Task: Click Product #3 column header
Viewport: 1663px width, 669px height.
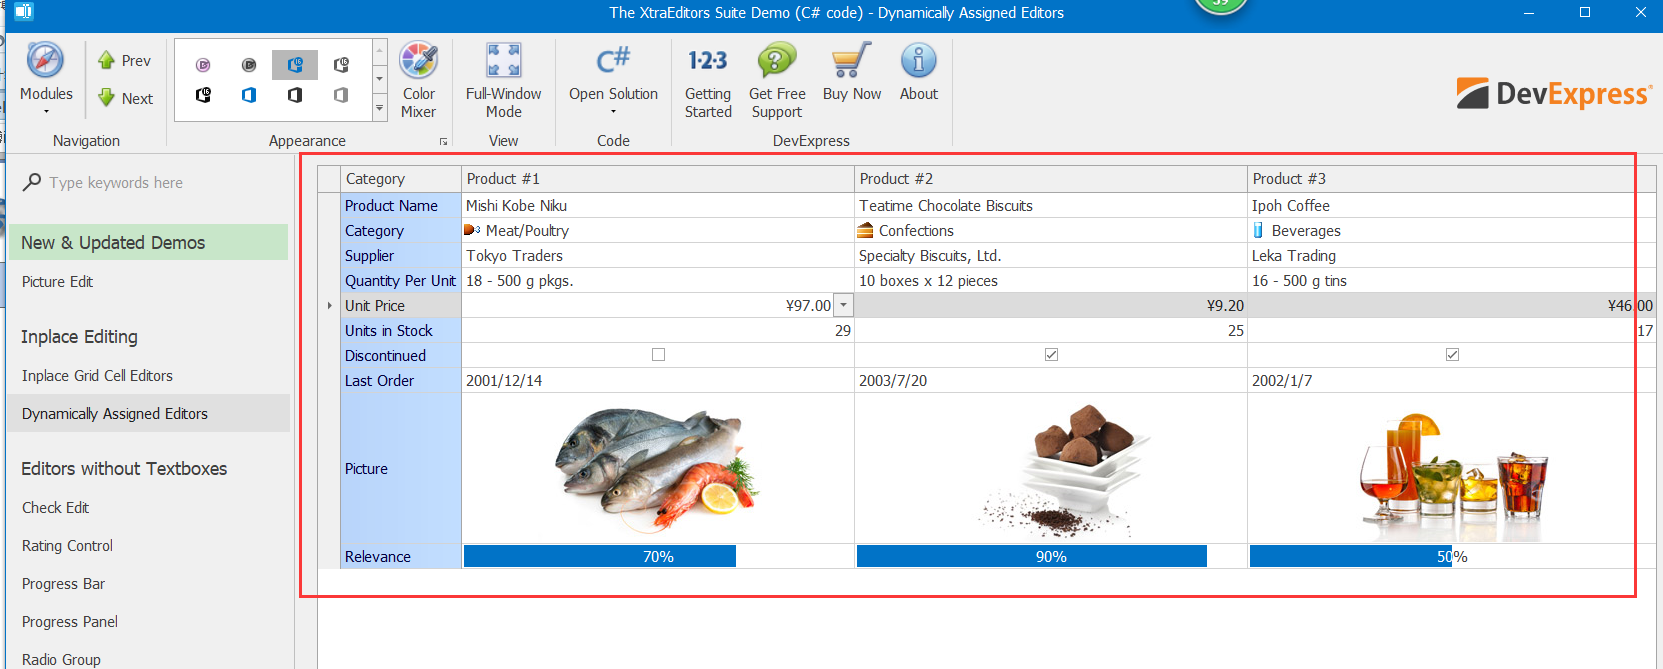Action: pyautogui.click(x=1452, y=179)
